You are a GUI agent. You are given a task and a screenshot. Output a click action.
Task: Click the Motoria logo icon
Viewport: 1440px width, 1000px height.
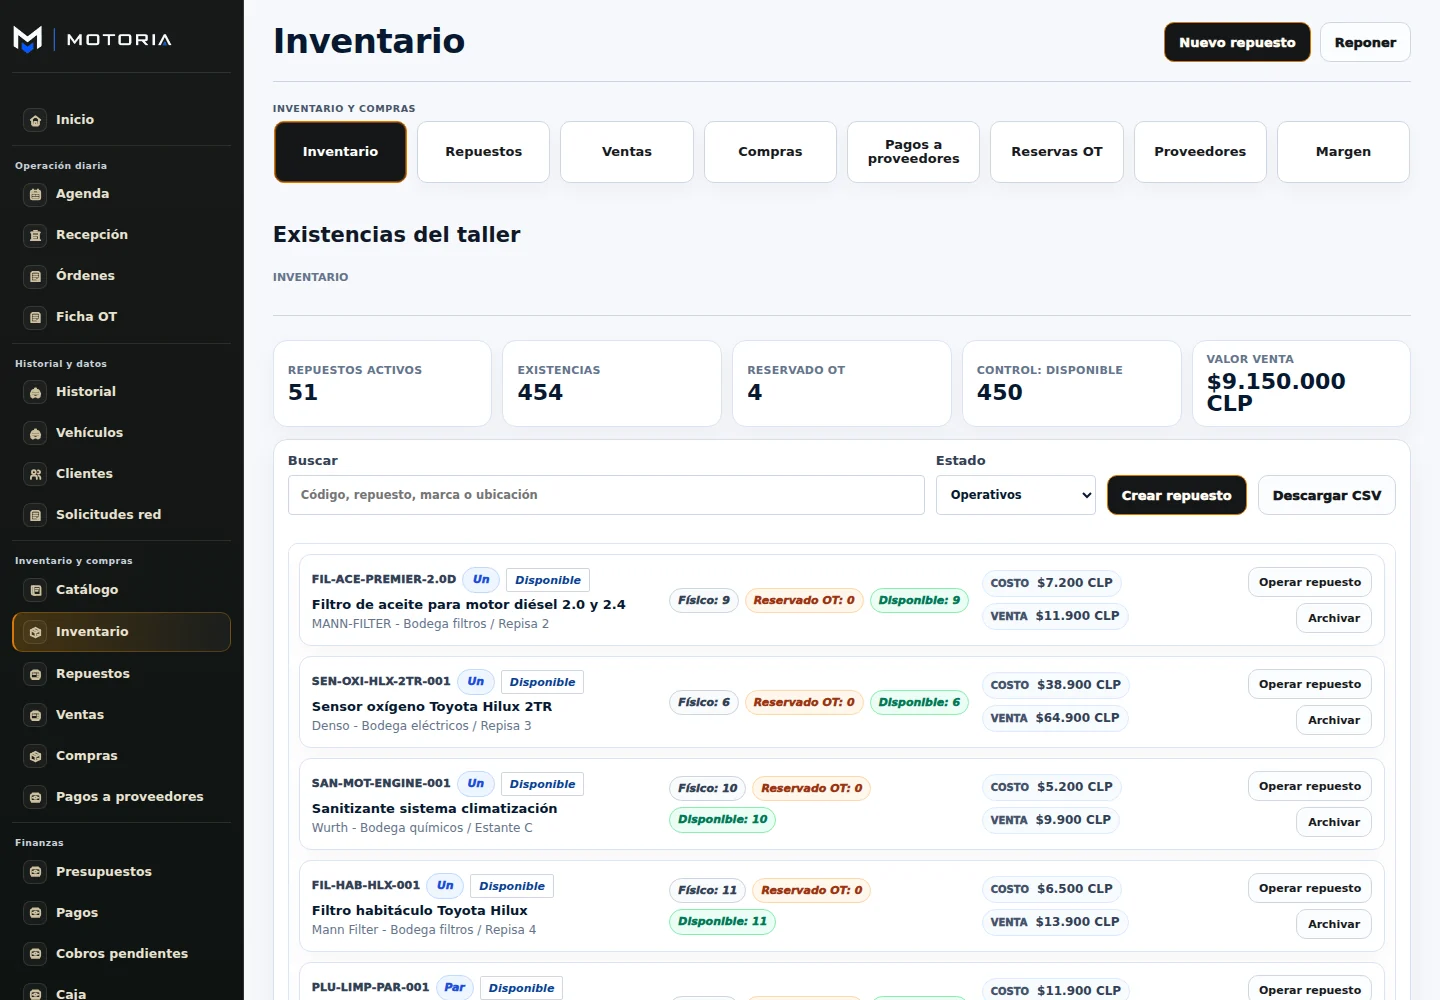28,39
